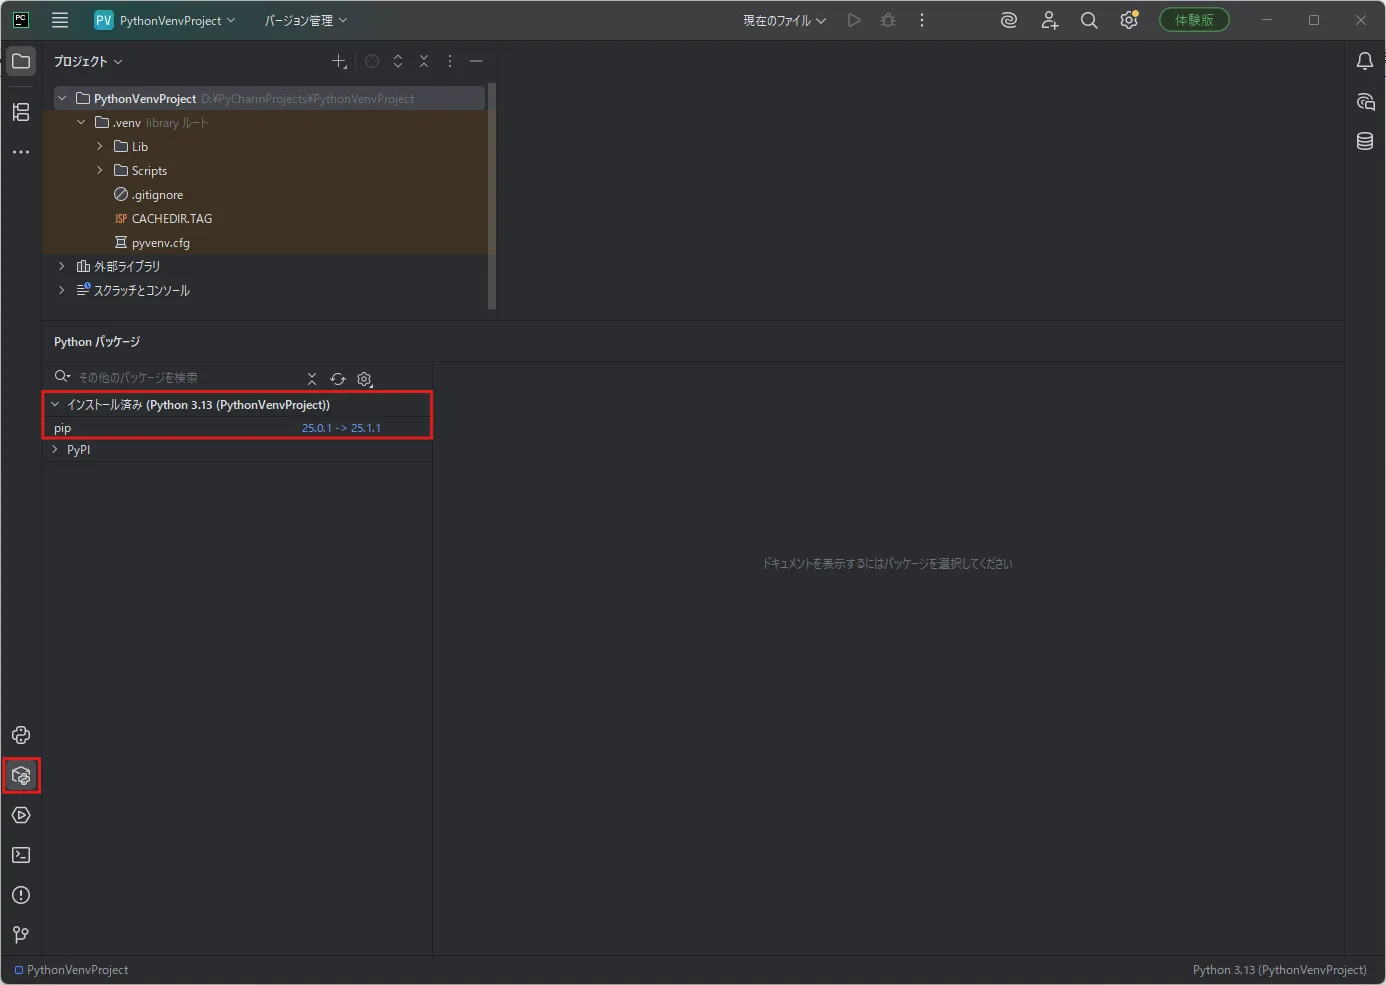The width and height of the screenshot is (1386, 985).
Task: Collapse all in Project tree
Action: click(424, 61)
